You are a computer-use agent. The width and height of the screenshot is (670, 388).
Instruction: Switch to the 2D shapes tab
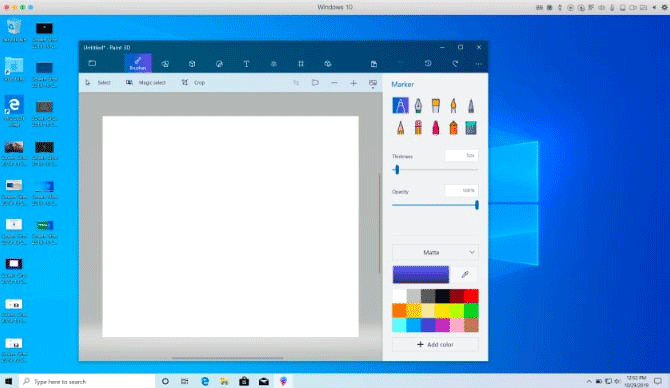click(165, 64)
